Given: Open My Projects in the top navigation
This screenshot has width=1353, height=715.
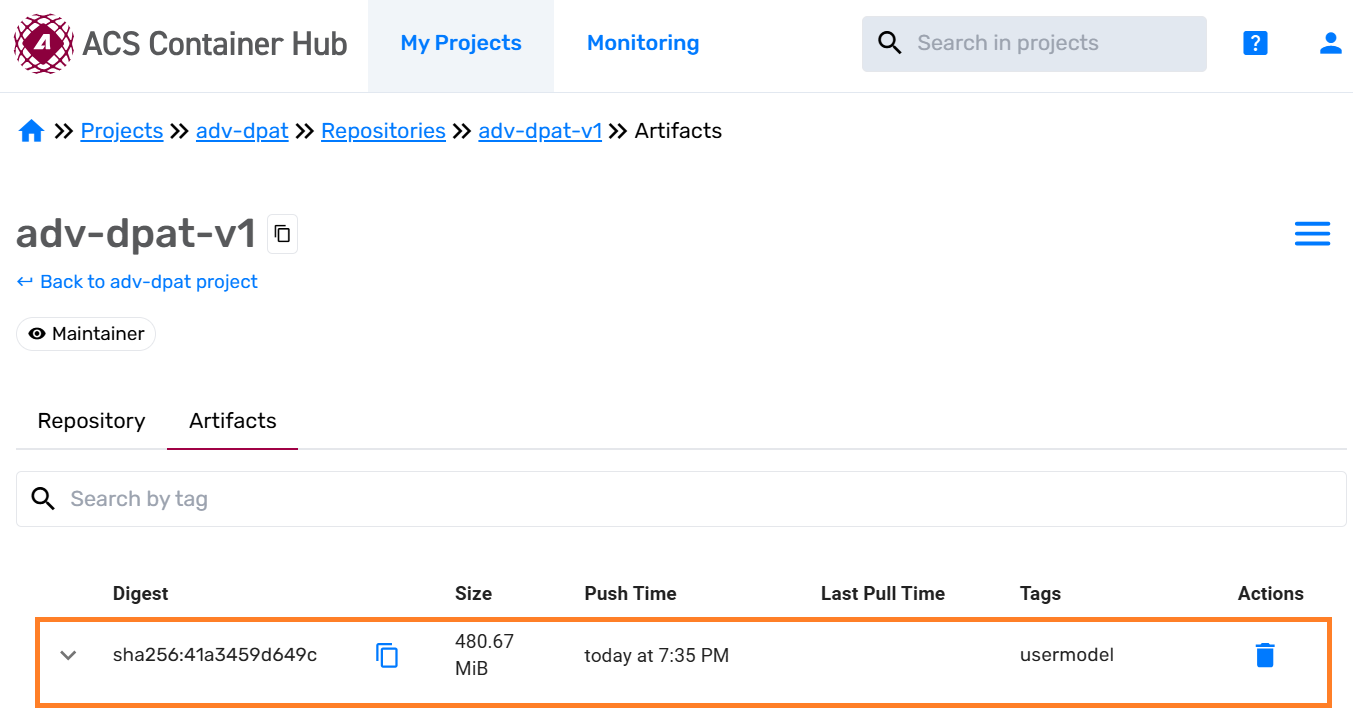Looking at the screenshot, I should pos(461,43).
